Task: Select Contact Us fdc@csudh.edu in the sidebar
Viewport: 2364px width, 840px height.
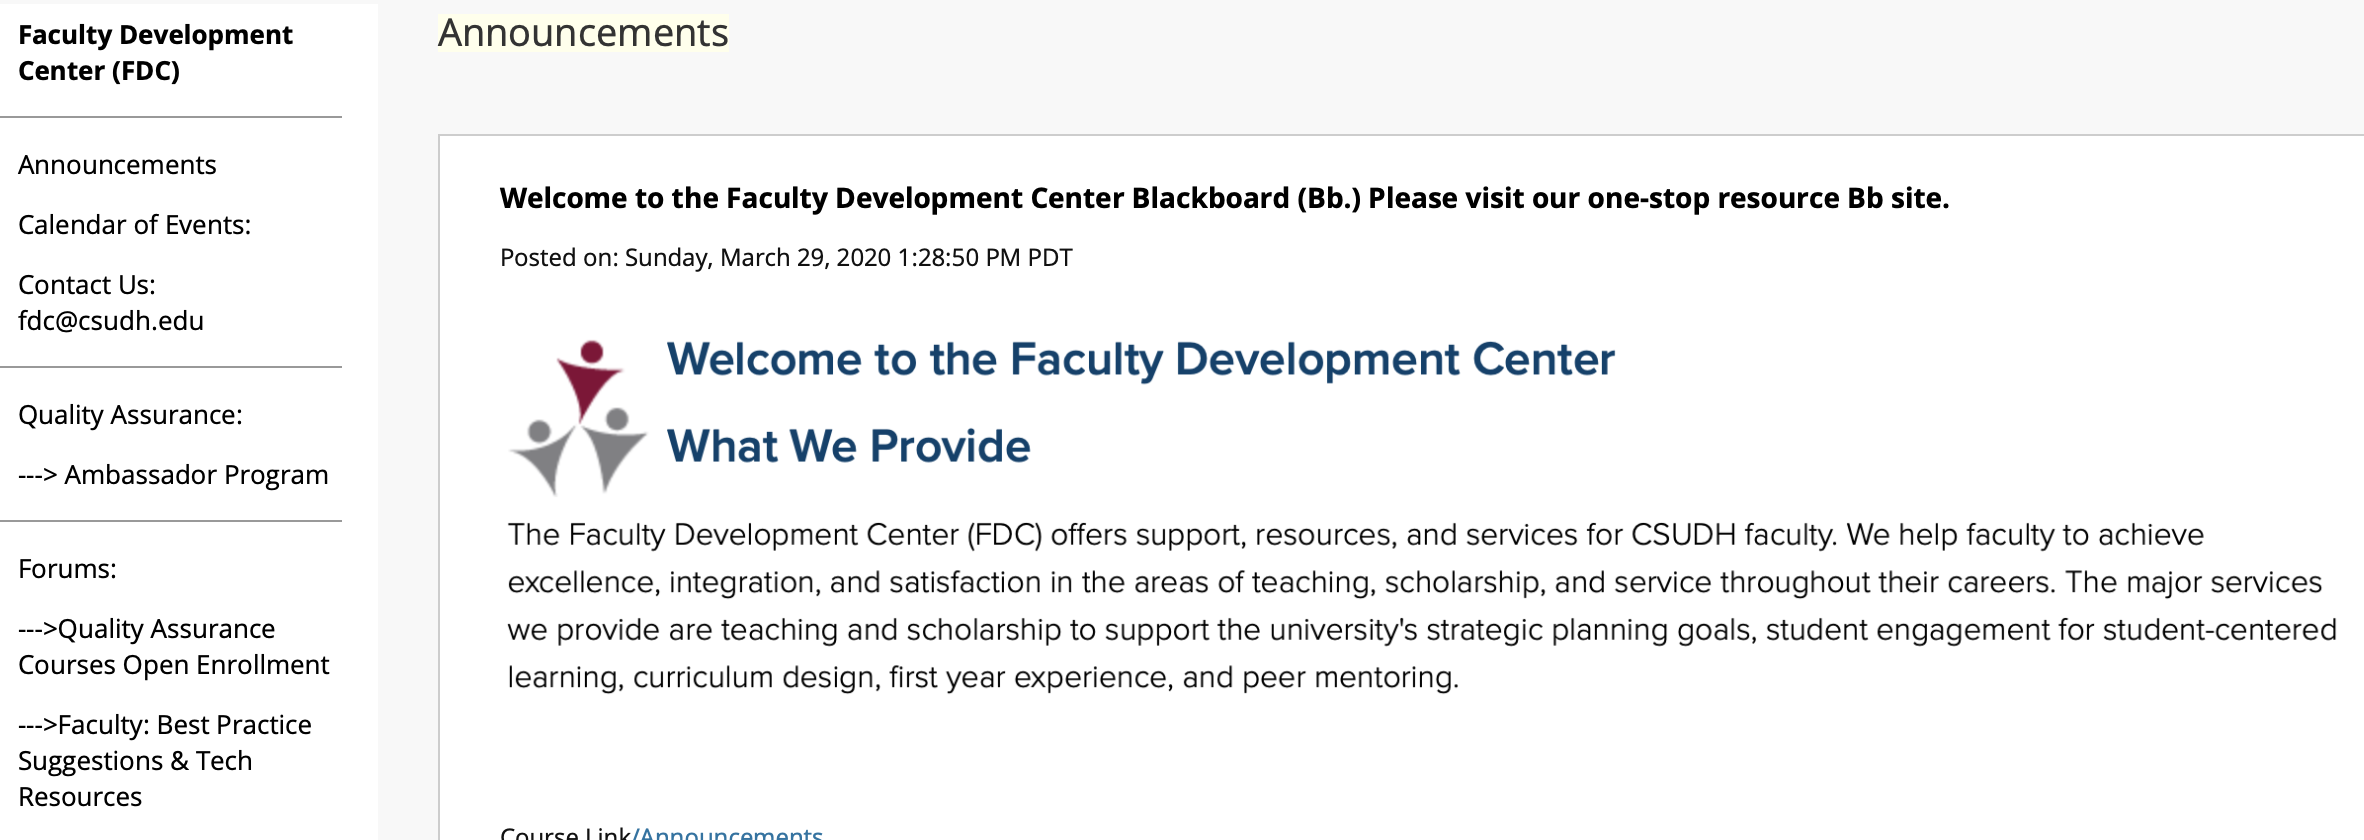Action: pos(110,303)
